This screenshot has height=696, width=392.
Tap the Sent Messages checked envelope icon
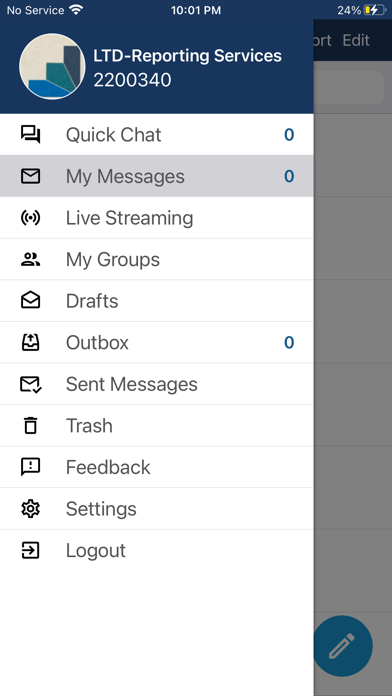point(31,384)
